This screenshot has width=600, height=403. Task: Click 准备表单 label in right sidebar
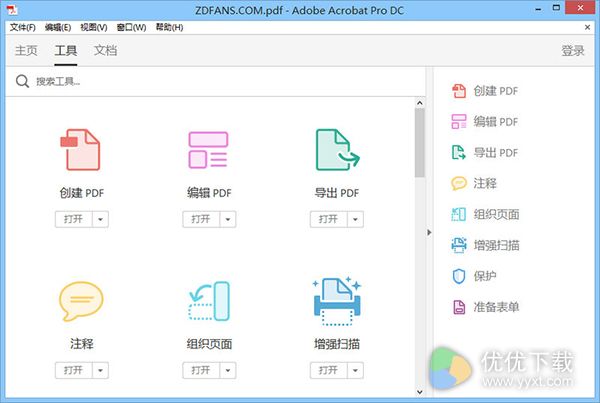click(496, 307)
